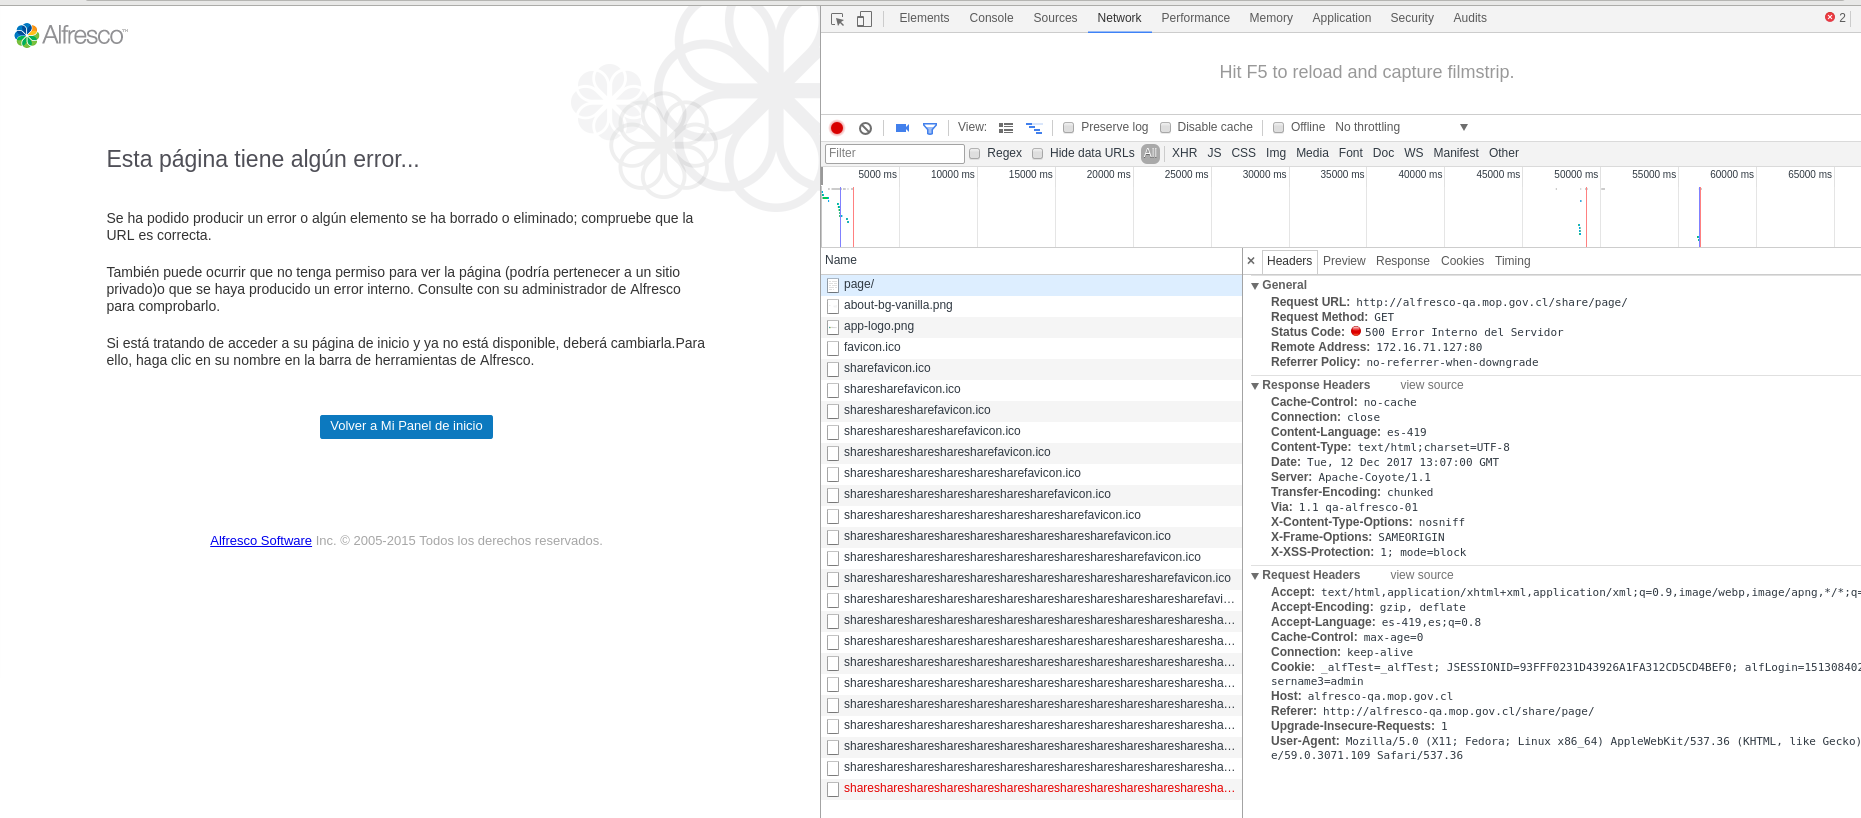Clear the network log
The width and height of the screenshot is (1861, 818).
click(866, 128)
